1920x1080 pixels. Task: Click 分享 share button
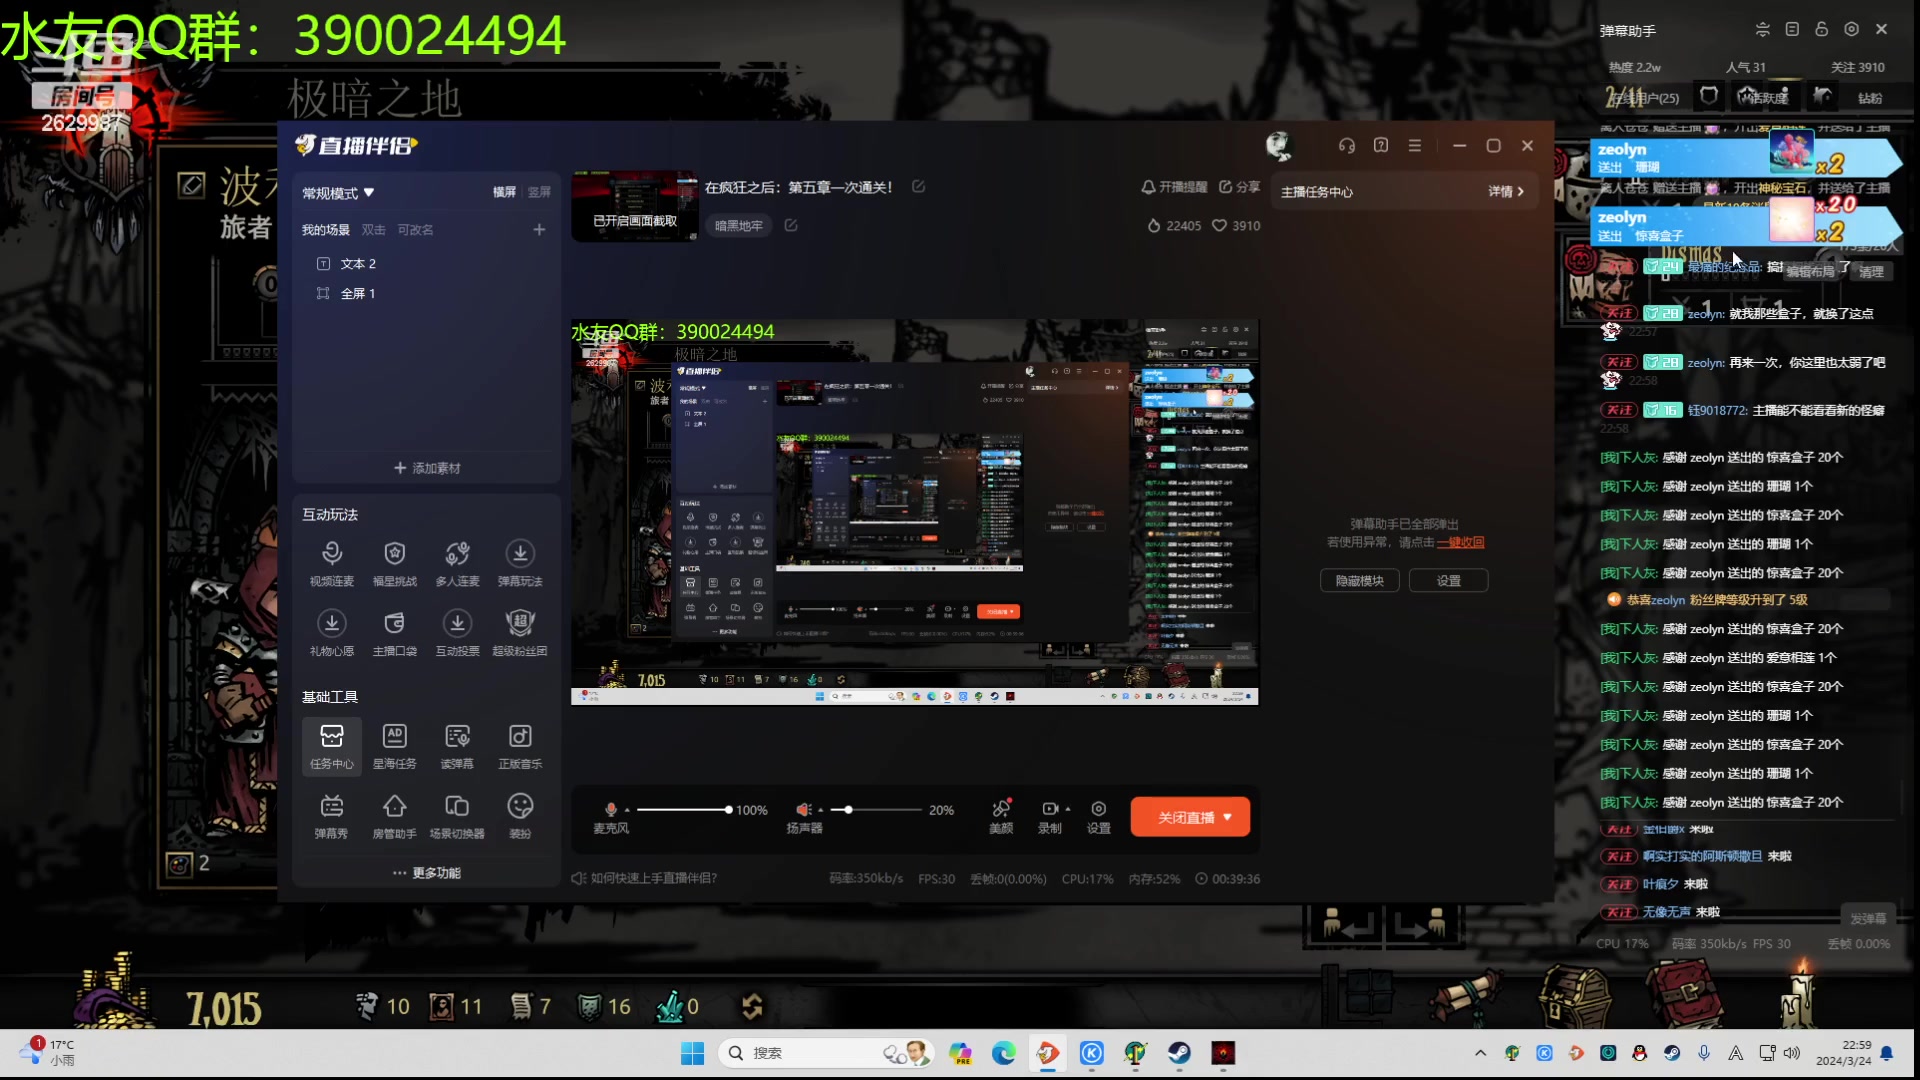coord(1240,187)
